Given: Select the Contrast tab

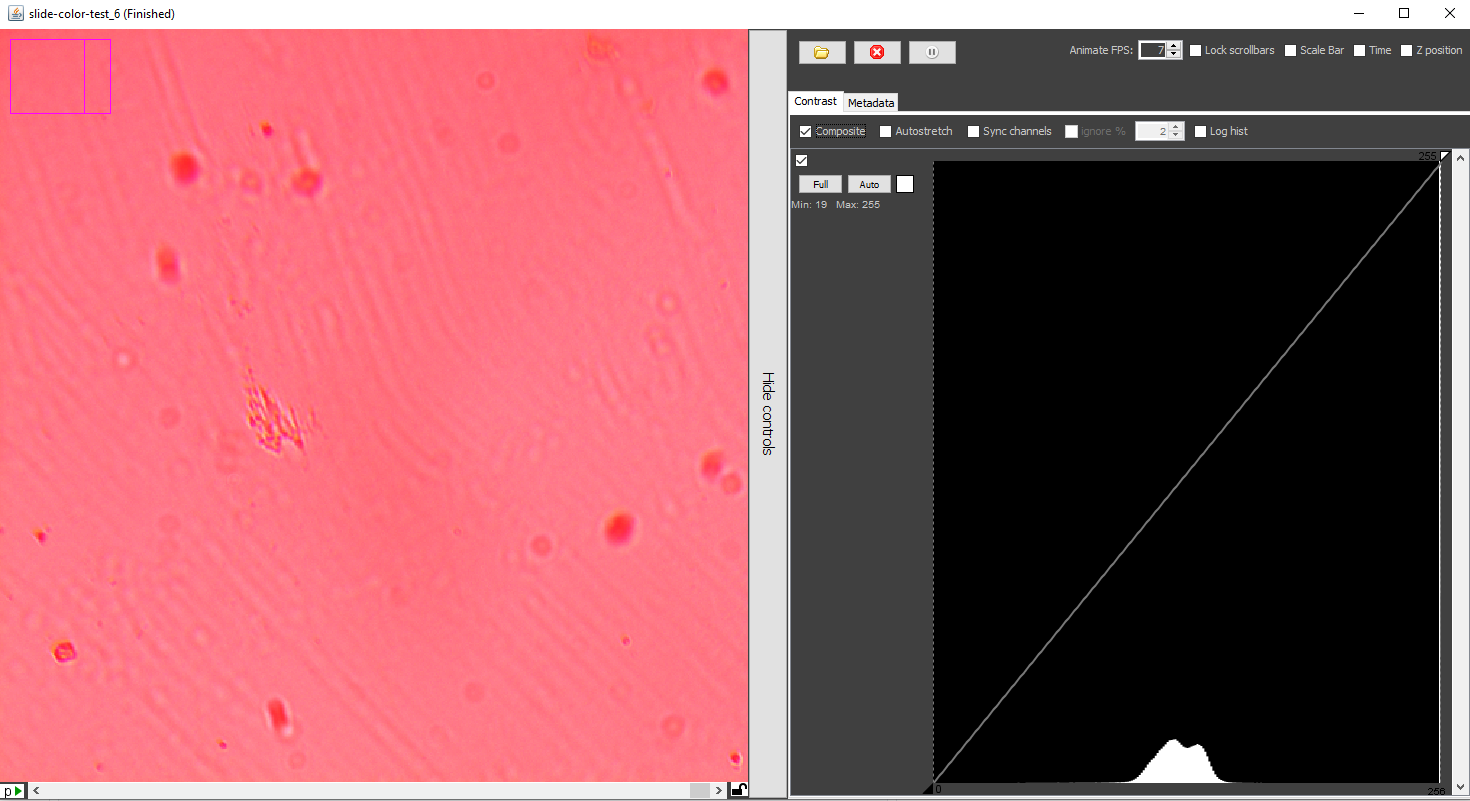Looking at the screenshot, I should tap(815, 101).
